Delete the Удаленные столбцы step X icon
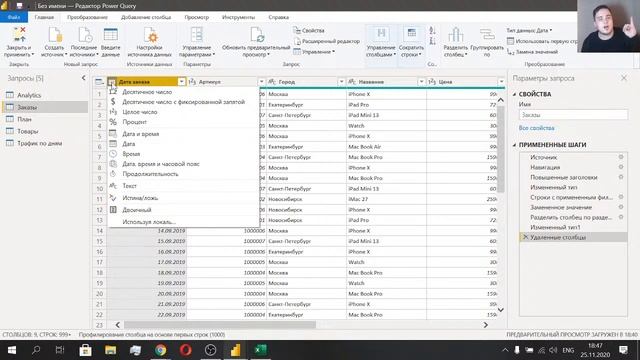 point(525,237)
